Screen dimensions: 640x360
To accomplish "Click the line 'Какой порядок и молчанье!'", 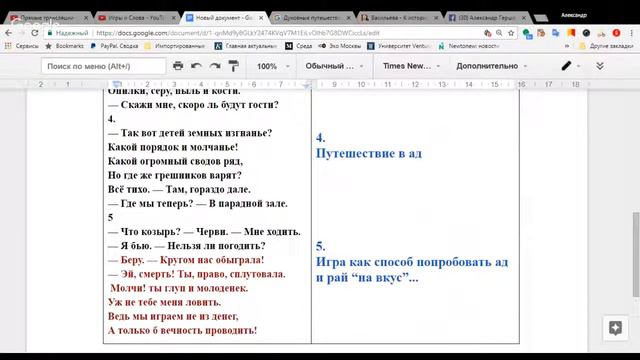I will 173,147.
